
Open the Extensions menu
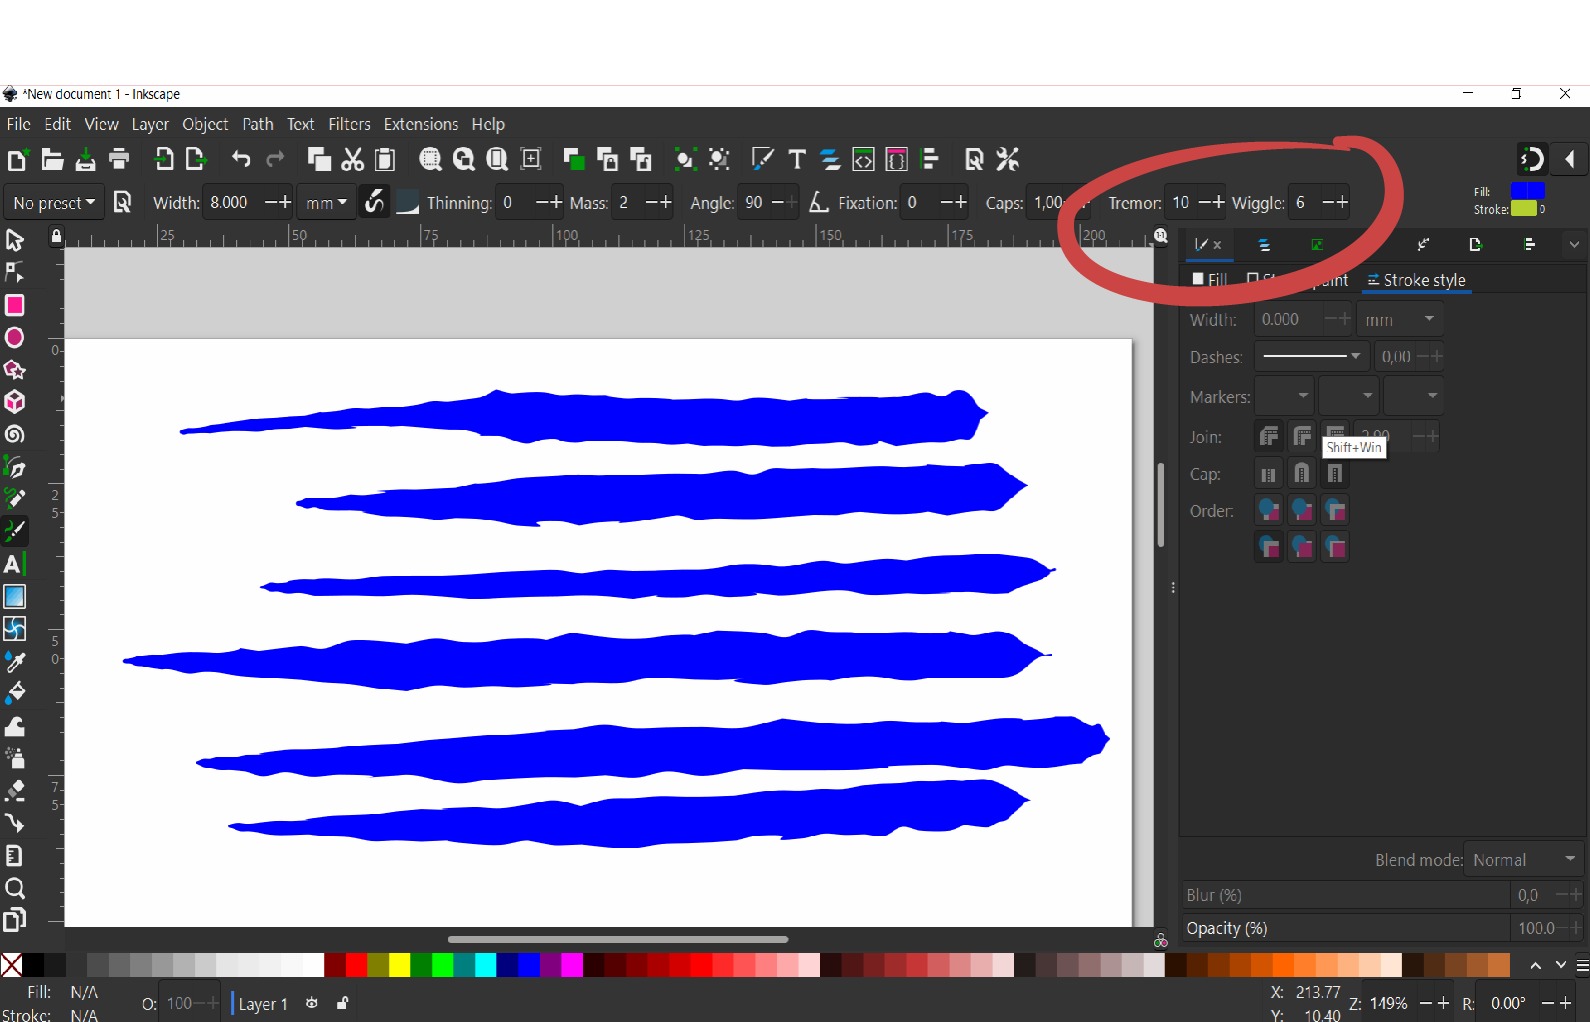tap(420, 124)
